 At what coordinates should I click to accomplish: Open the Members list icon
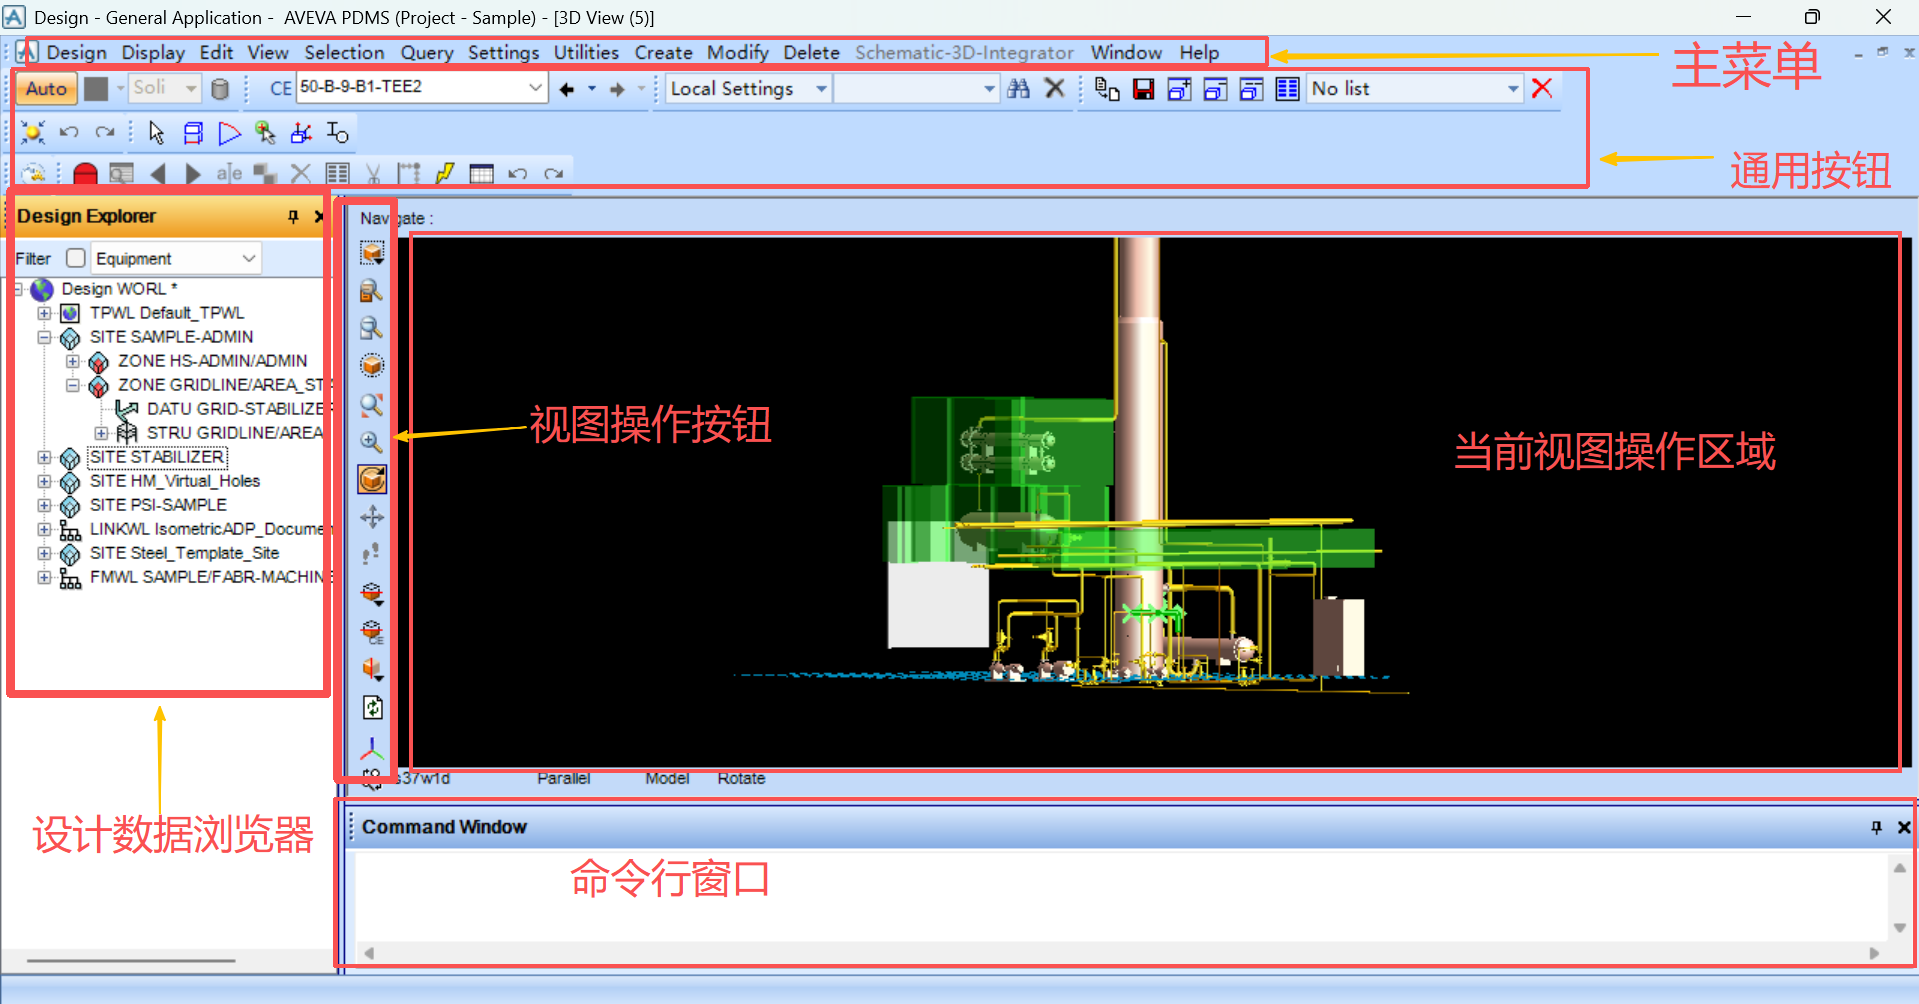tap(1287, 89)
